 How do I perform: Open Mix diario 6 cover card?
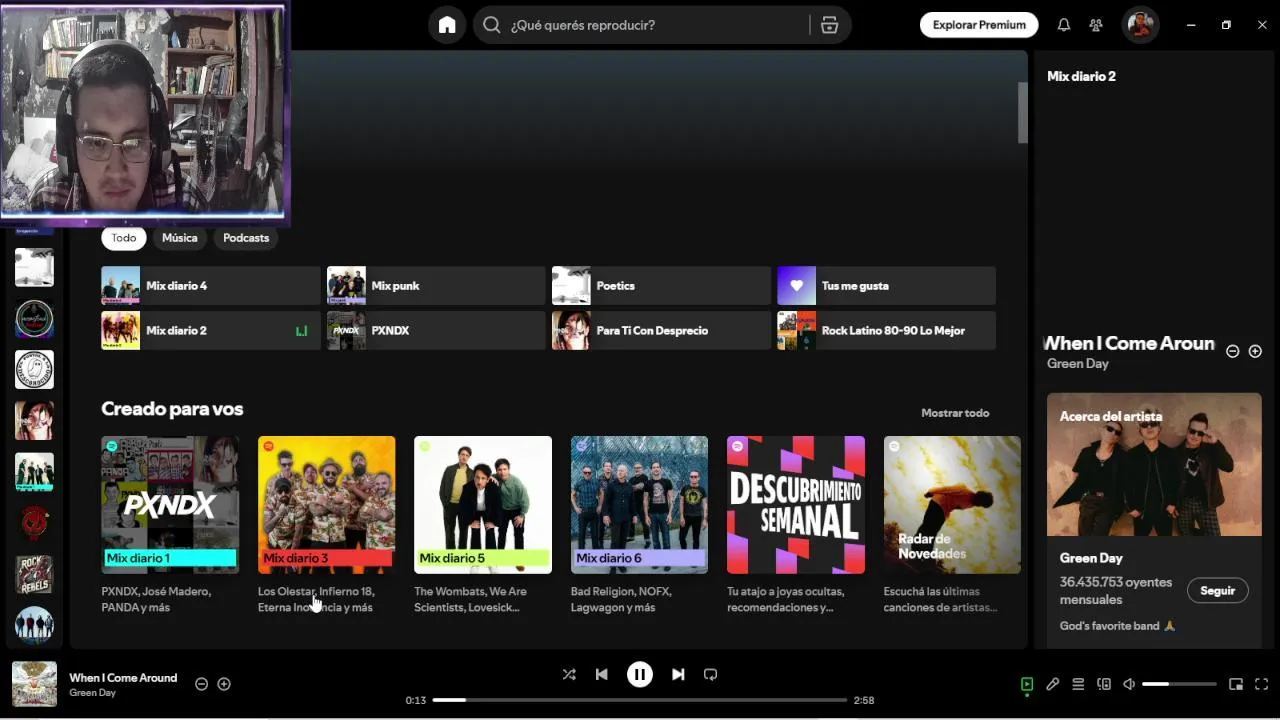(639, 505)
